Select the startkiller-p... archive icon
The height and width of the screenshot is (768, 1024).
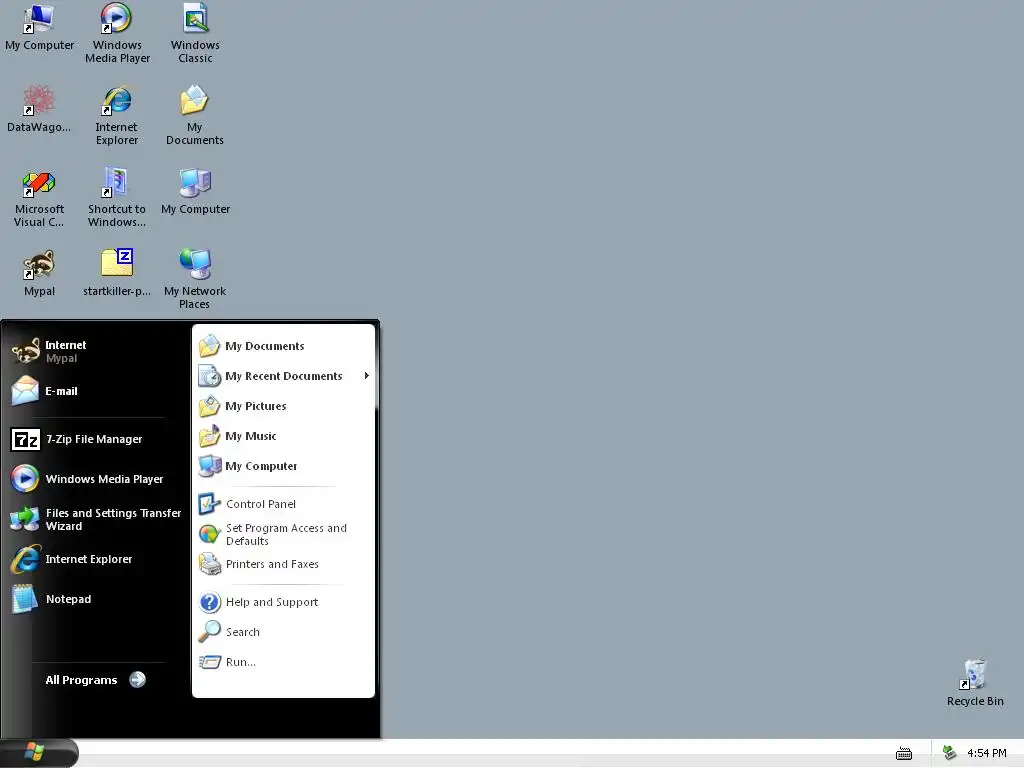[x=117, y=273]
